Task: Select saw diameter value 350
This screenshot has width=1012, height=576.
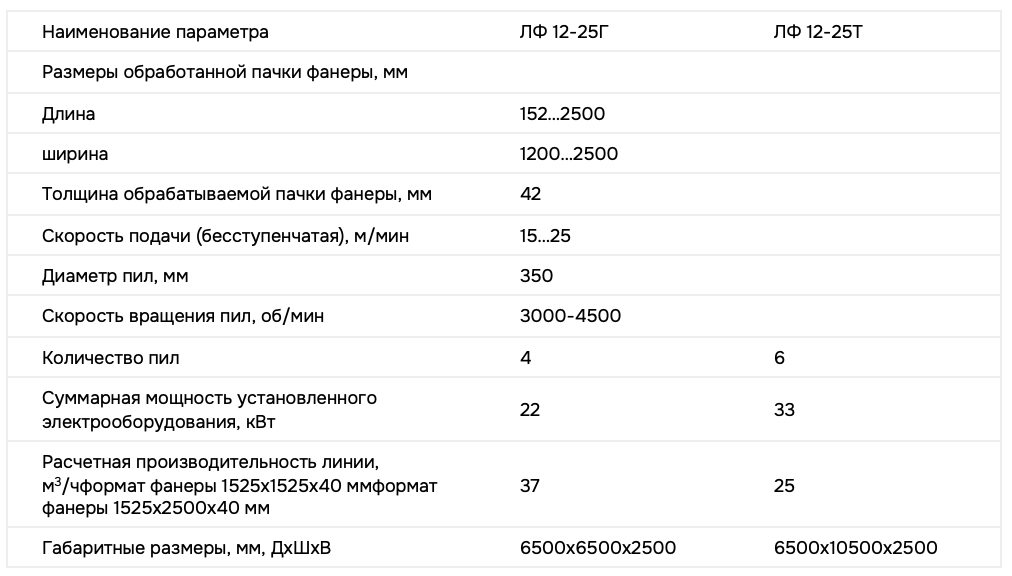Action: (536, 276)
